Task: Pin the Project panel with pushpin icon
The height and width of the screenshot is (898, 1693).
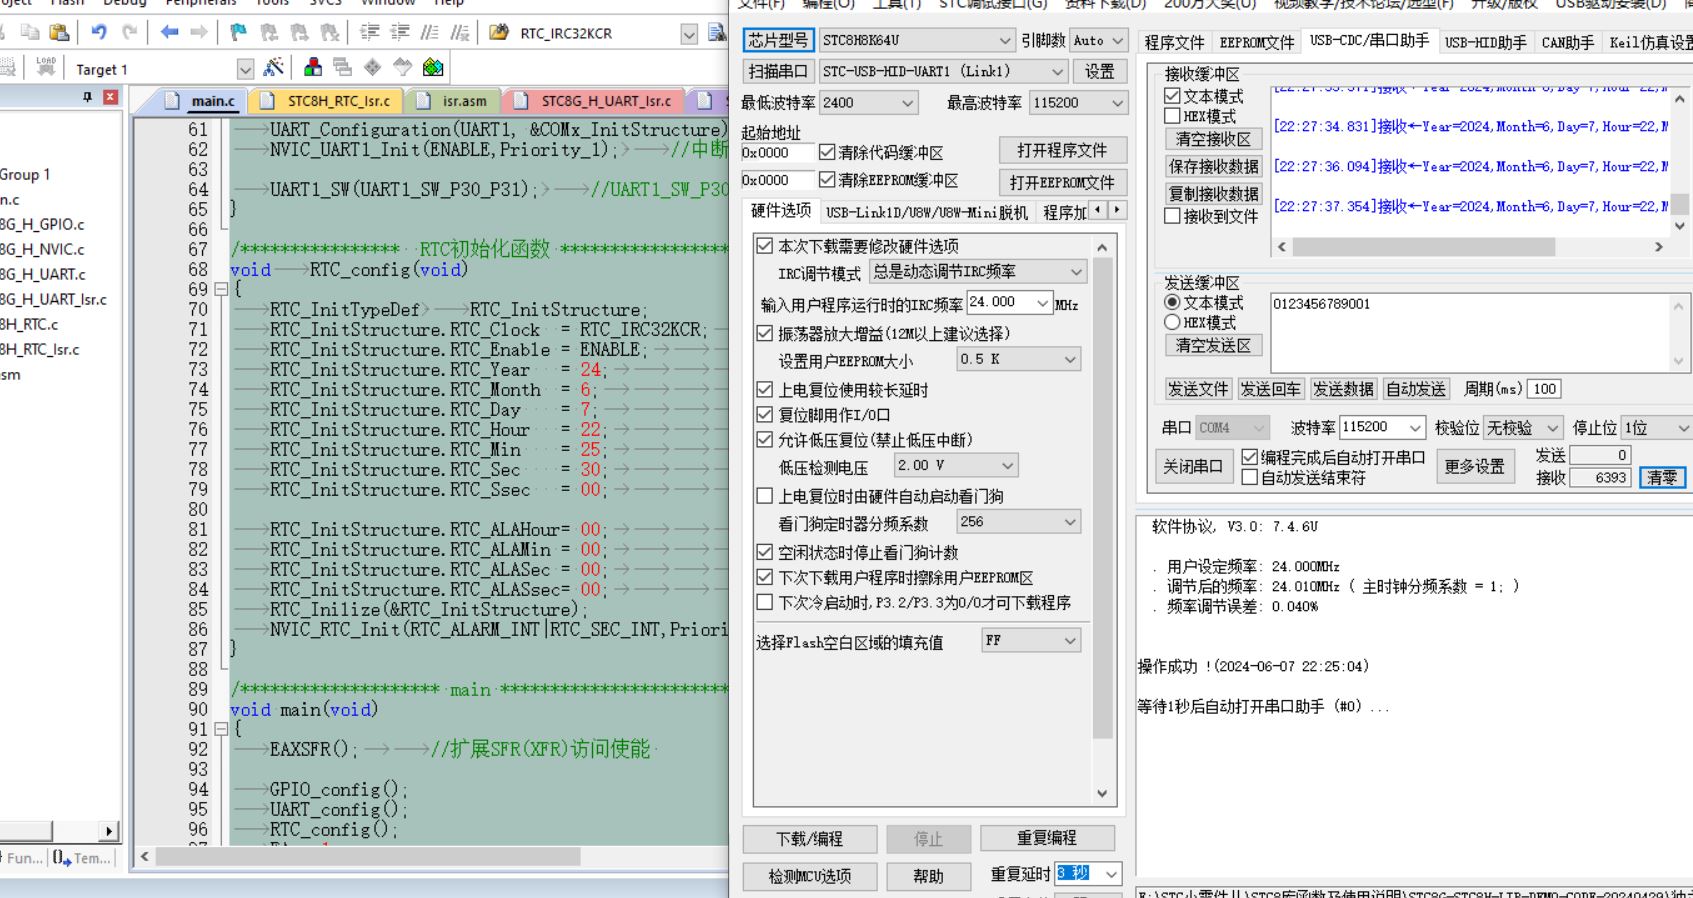Action: tap(88, 97)
